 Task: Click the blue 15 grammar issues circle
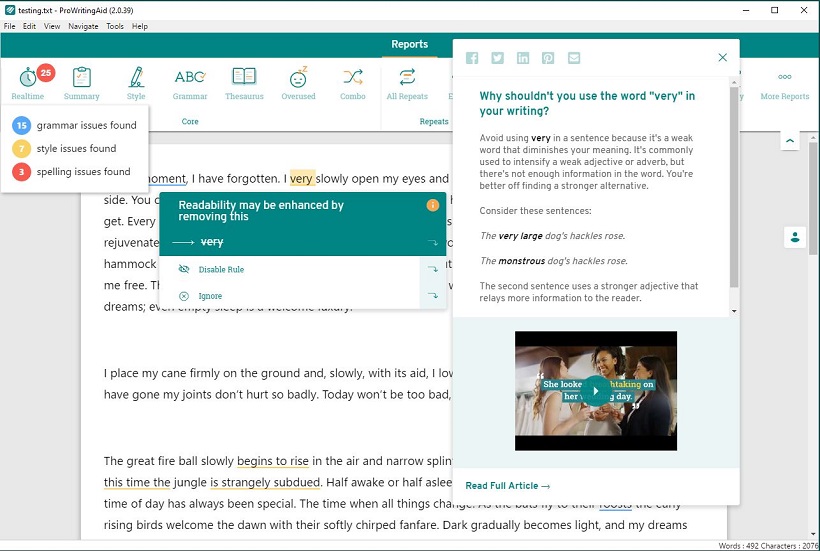pyautogui.click(x=21, y=125)
